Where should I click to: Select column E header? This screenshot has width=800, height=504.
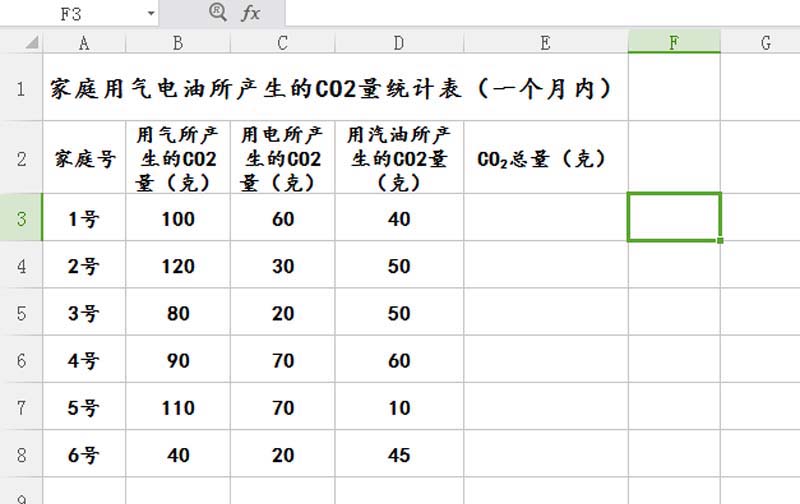[x=546, y=42]
